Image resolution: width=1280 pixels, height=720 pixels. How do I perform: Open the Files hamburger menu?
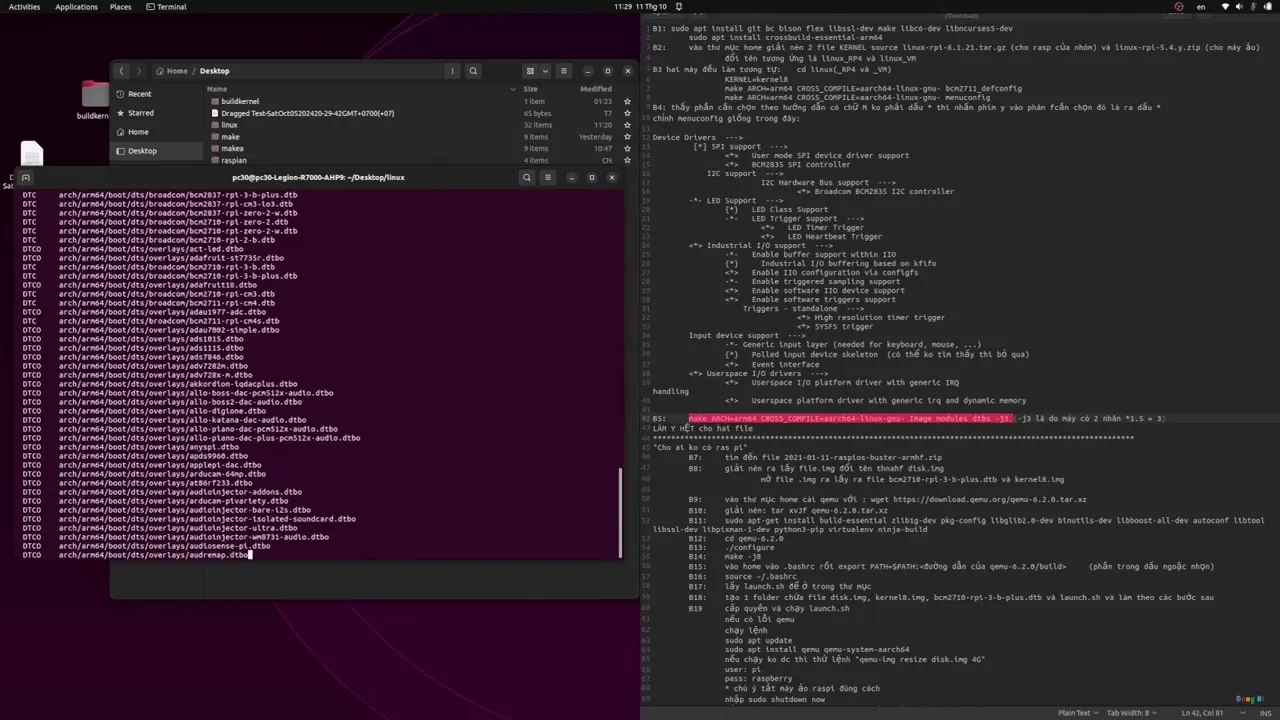(564, 71)
